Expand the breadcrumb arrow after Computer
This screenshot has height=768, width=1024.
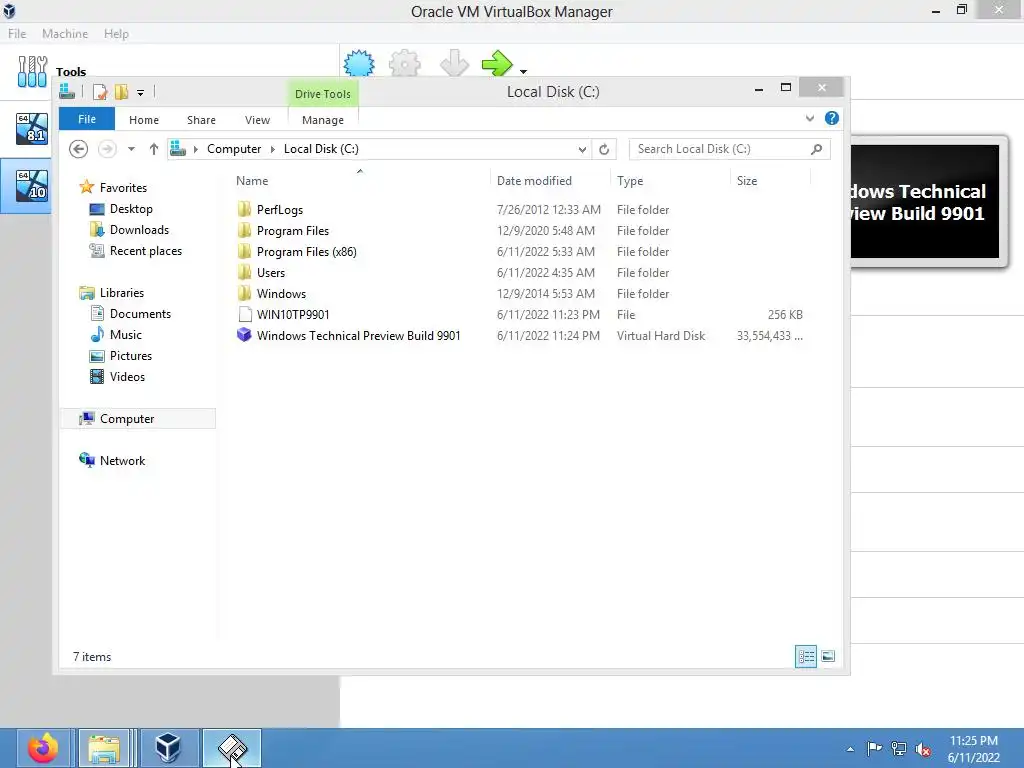(x=272, y=149)
